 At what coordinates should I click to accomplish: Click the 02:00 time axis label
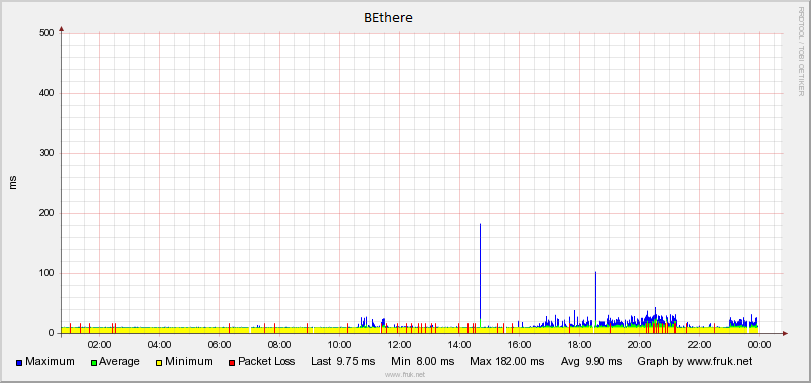99,344
